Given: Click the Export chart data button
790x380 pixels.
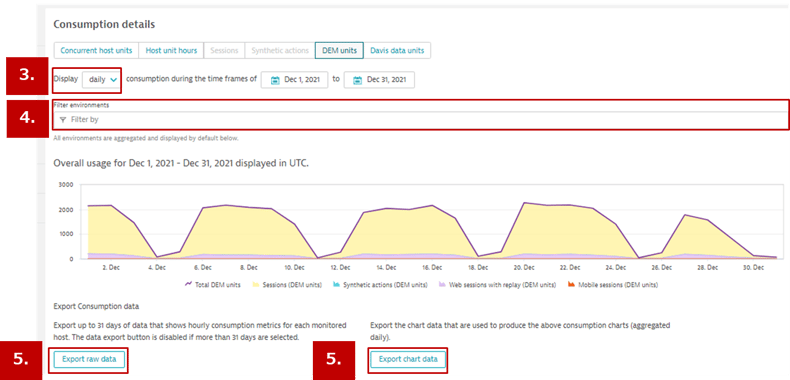Looking at the screenshot, I should tap(408, 359).
